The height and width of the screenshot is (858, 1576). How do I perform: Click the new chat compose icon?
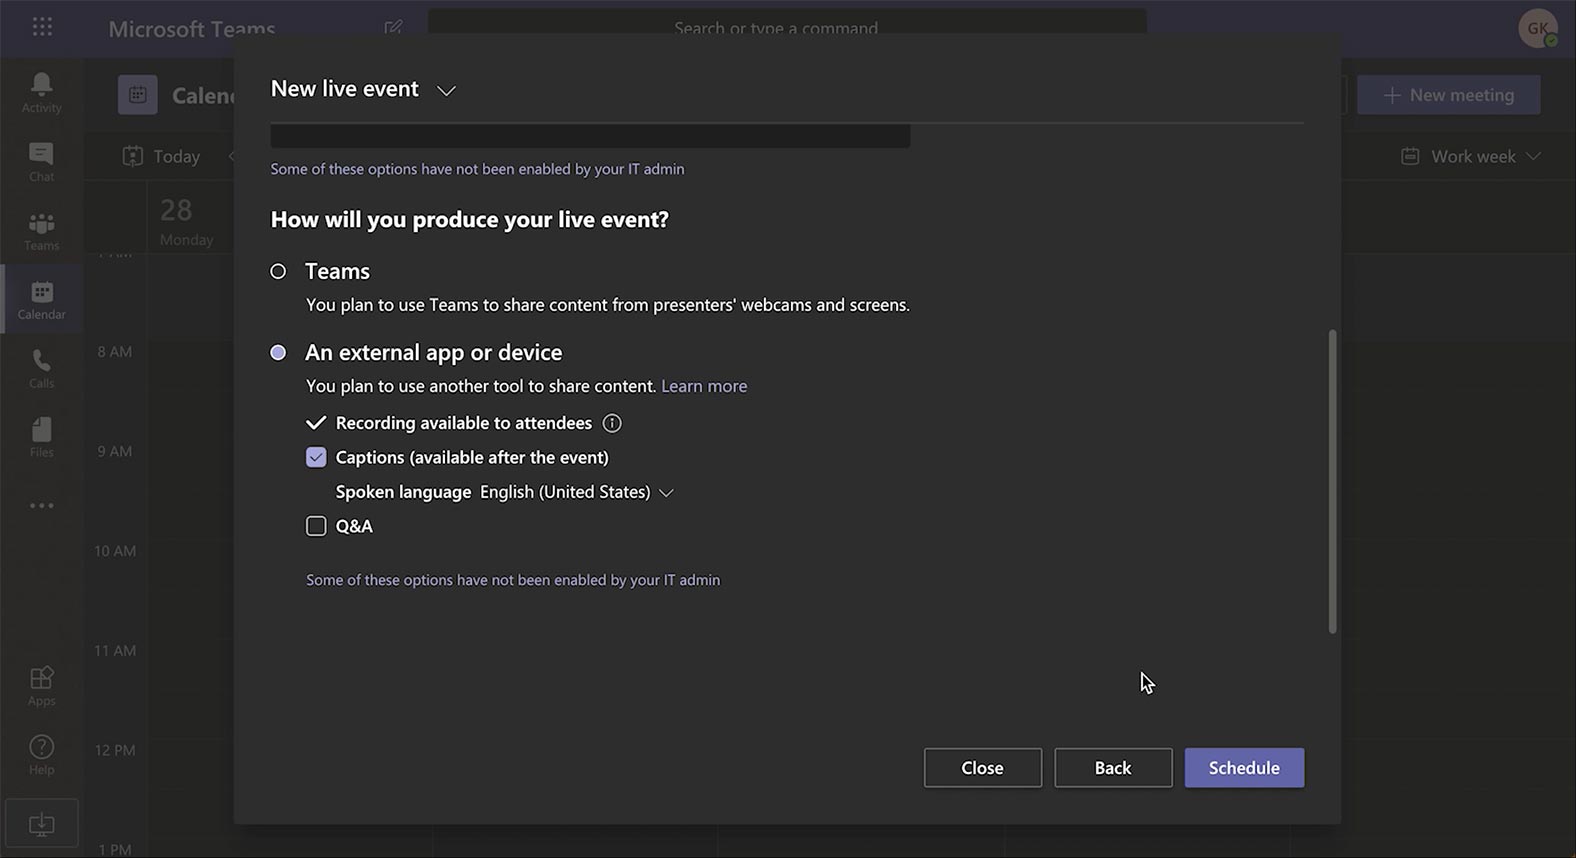coord(393,27)
